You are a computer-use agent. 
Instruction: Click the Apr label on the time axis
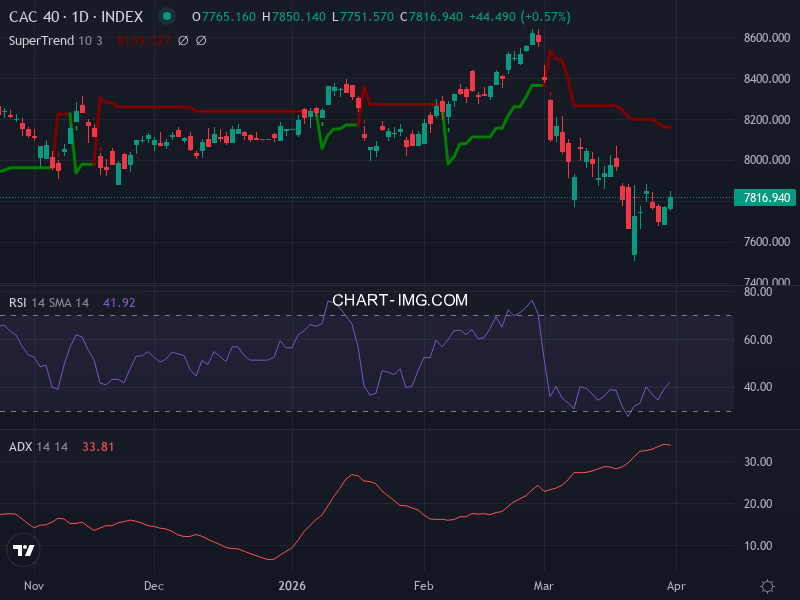coord(677,586)
